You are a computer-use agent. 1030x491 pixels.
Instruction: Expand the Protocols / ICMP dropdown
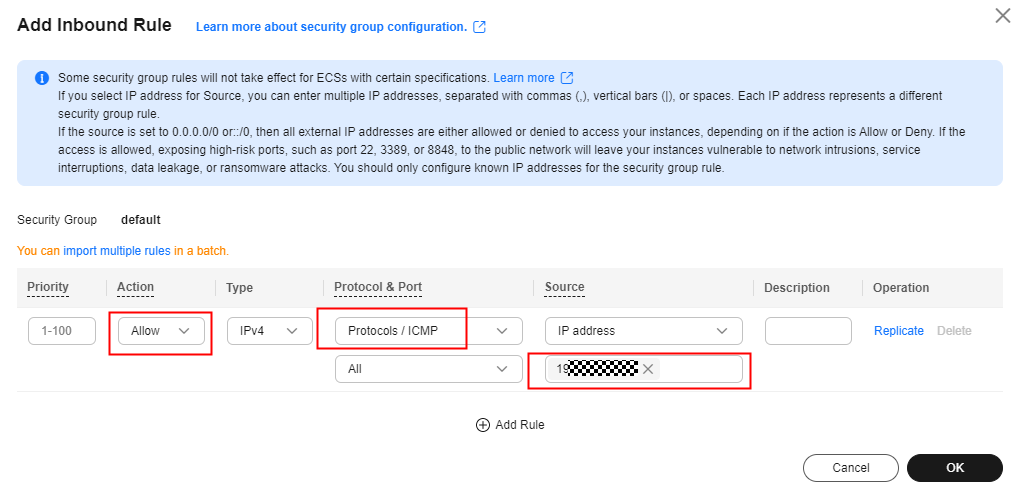429,331
